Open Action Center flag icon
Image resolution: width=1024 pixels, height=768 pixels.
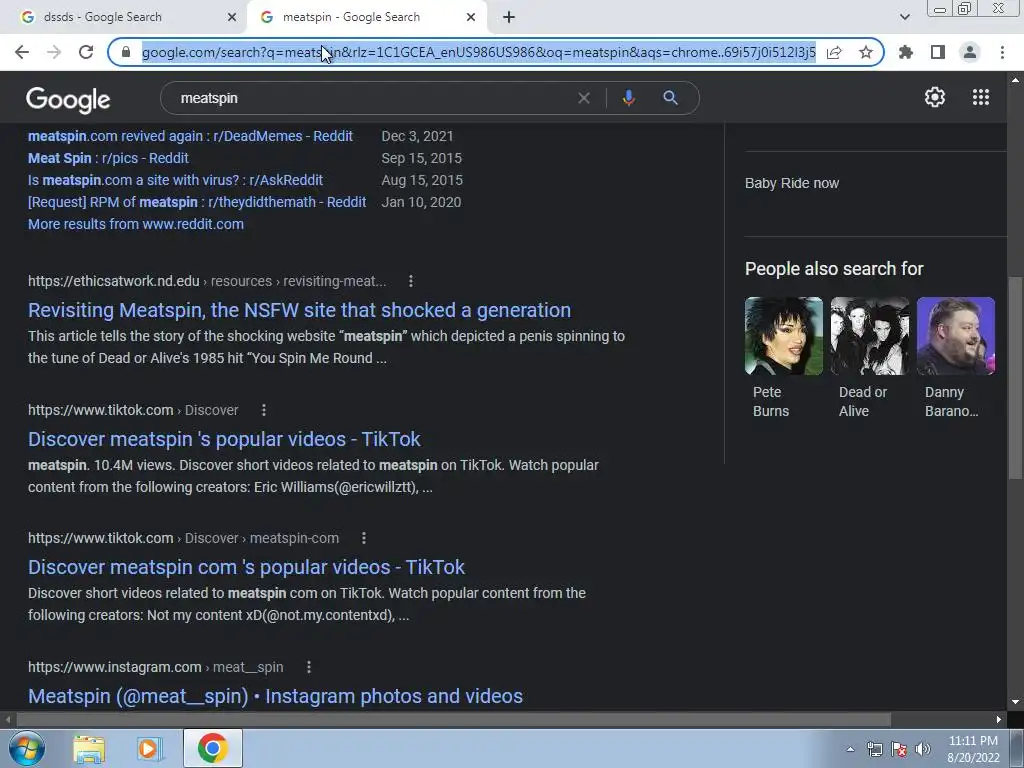click(x=899, y=749)
